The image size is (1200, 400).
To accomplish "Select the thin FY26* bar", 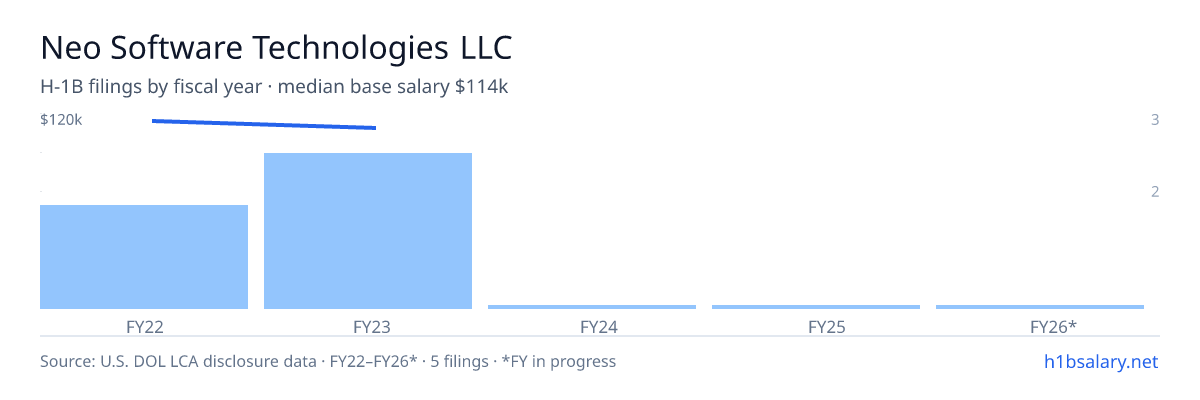I will [1040, 307].
